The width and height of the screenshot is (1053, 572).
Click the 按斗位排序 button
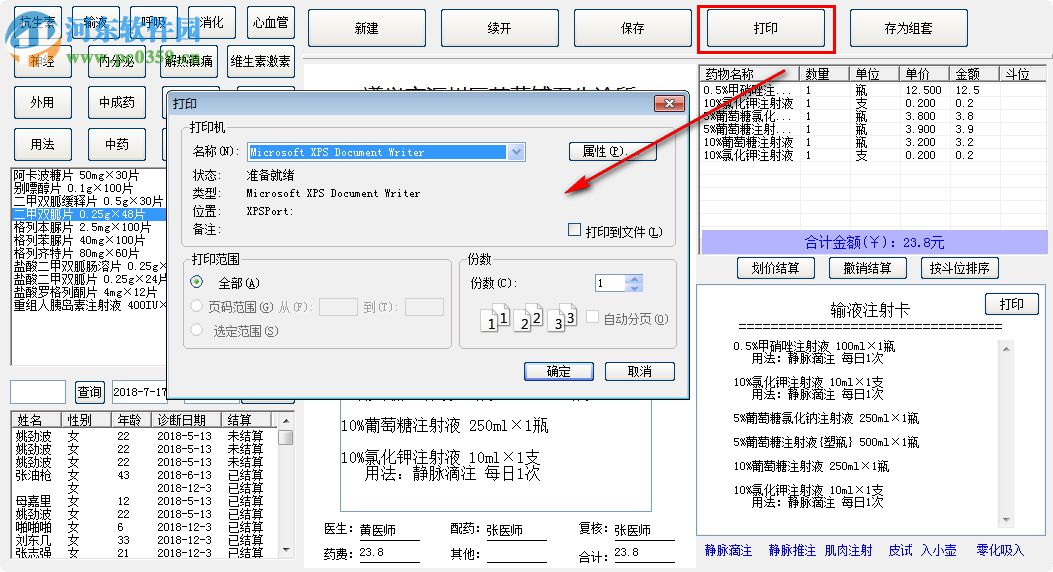[x=960, y=268]
